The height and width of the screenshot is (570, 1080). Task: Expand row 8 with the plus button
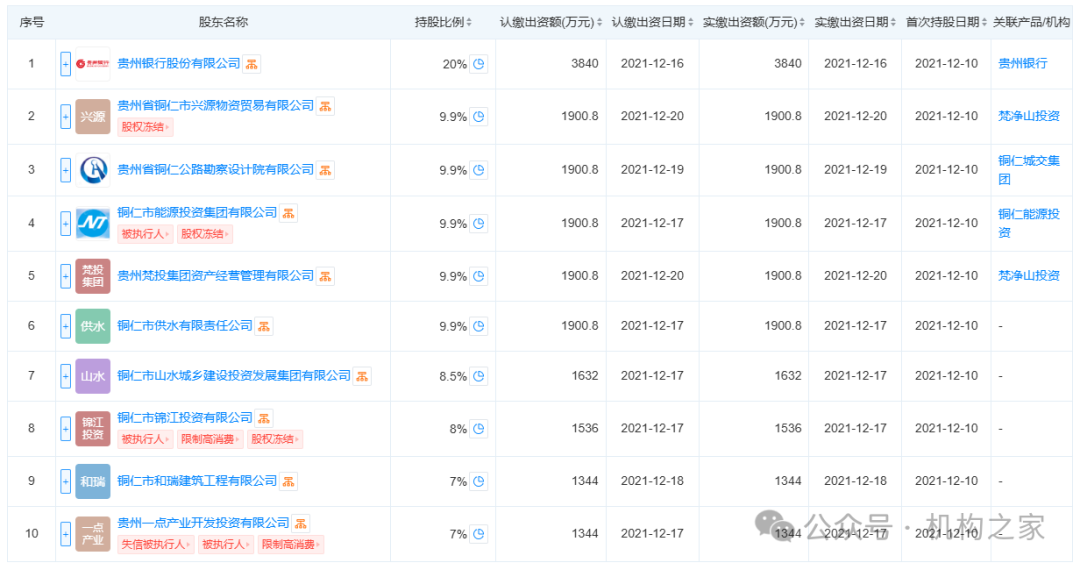tap(65, 429)
